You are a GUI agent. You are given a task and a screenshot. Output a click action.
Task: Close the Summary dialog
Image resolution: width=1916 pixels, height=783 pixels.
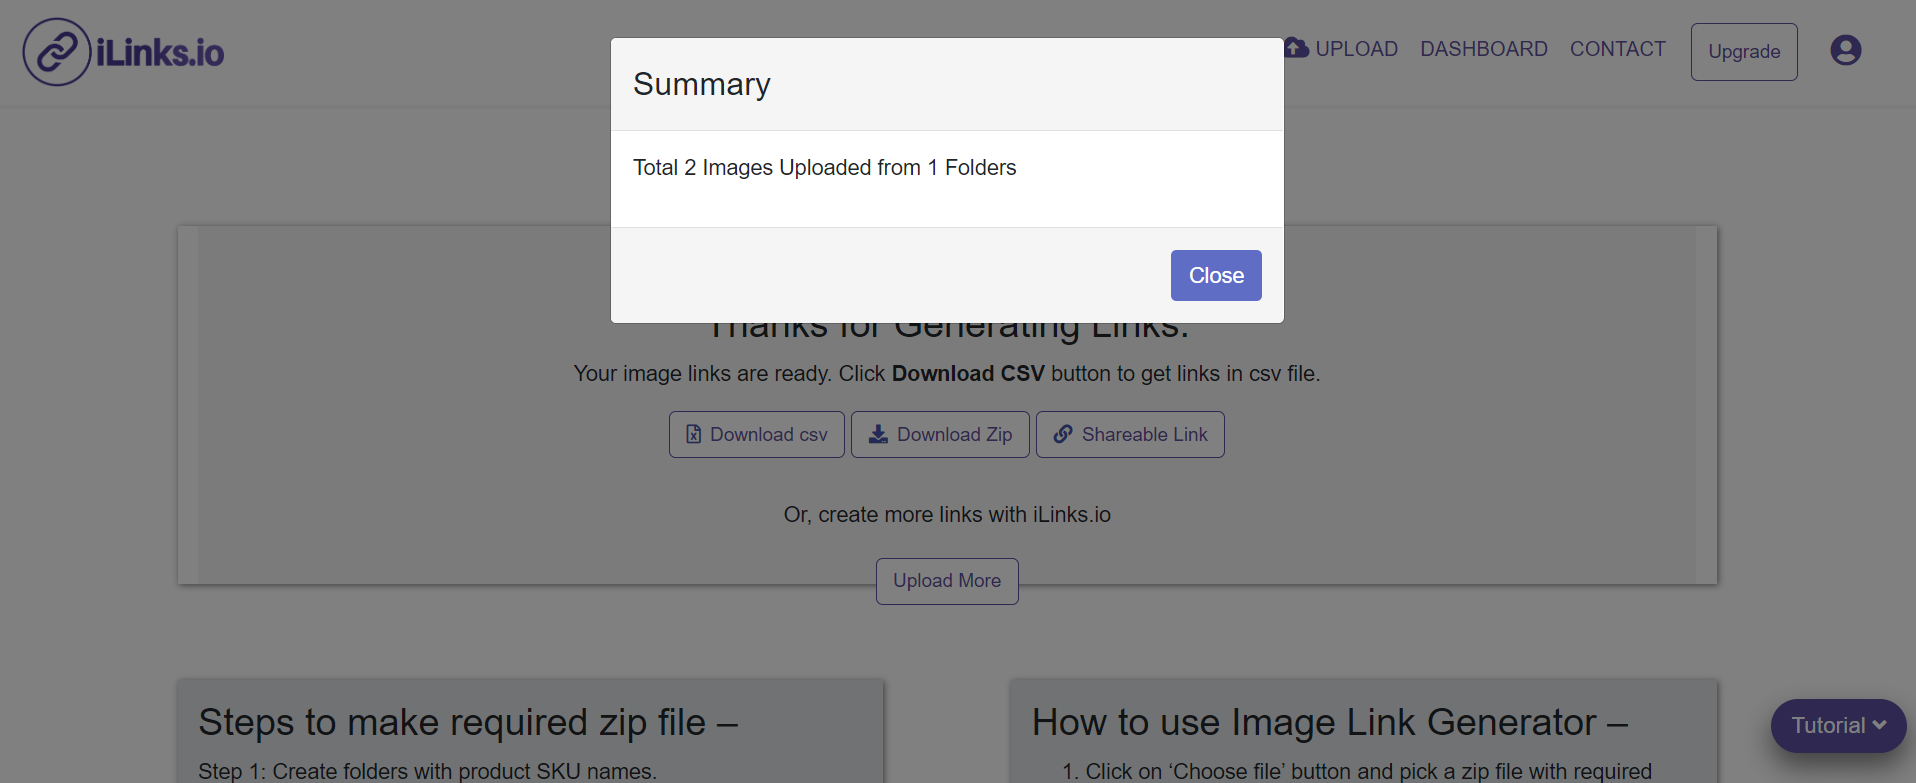(x=1215, y=275)
